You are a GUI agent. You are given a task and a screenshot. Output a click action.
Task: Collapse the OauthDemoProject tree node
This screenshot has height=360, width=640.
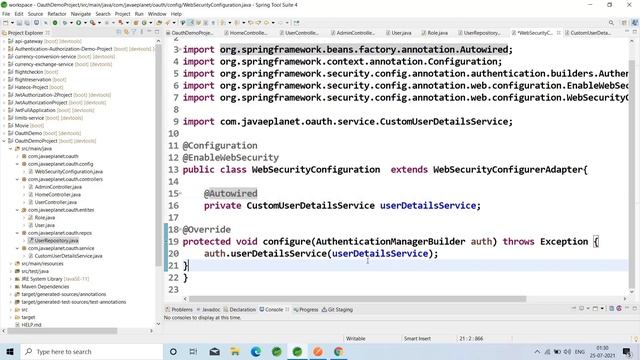pos(4,141)
